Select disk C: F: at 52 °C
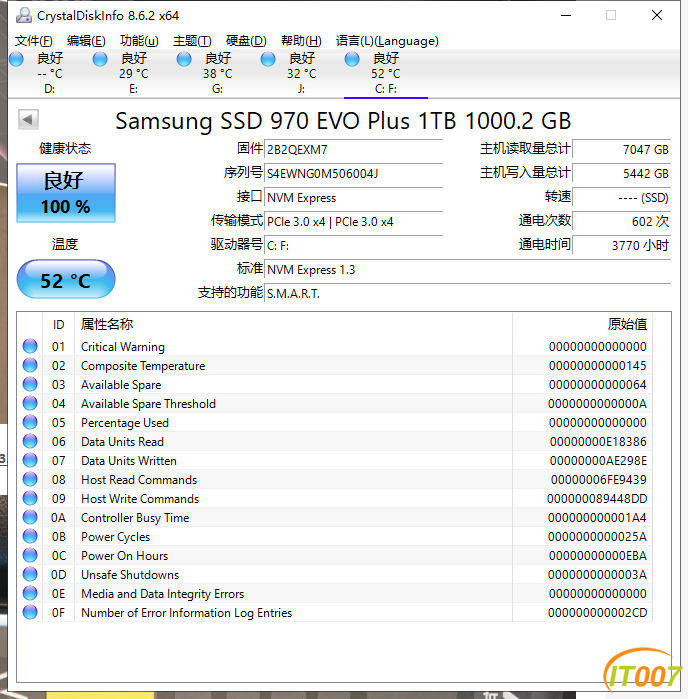The image size is (688, 699). 386,74
